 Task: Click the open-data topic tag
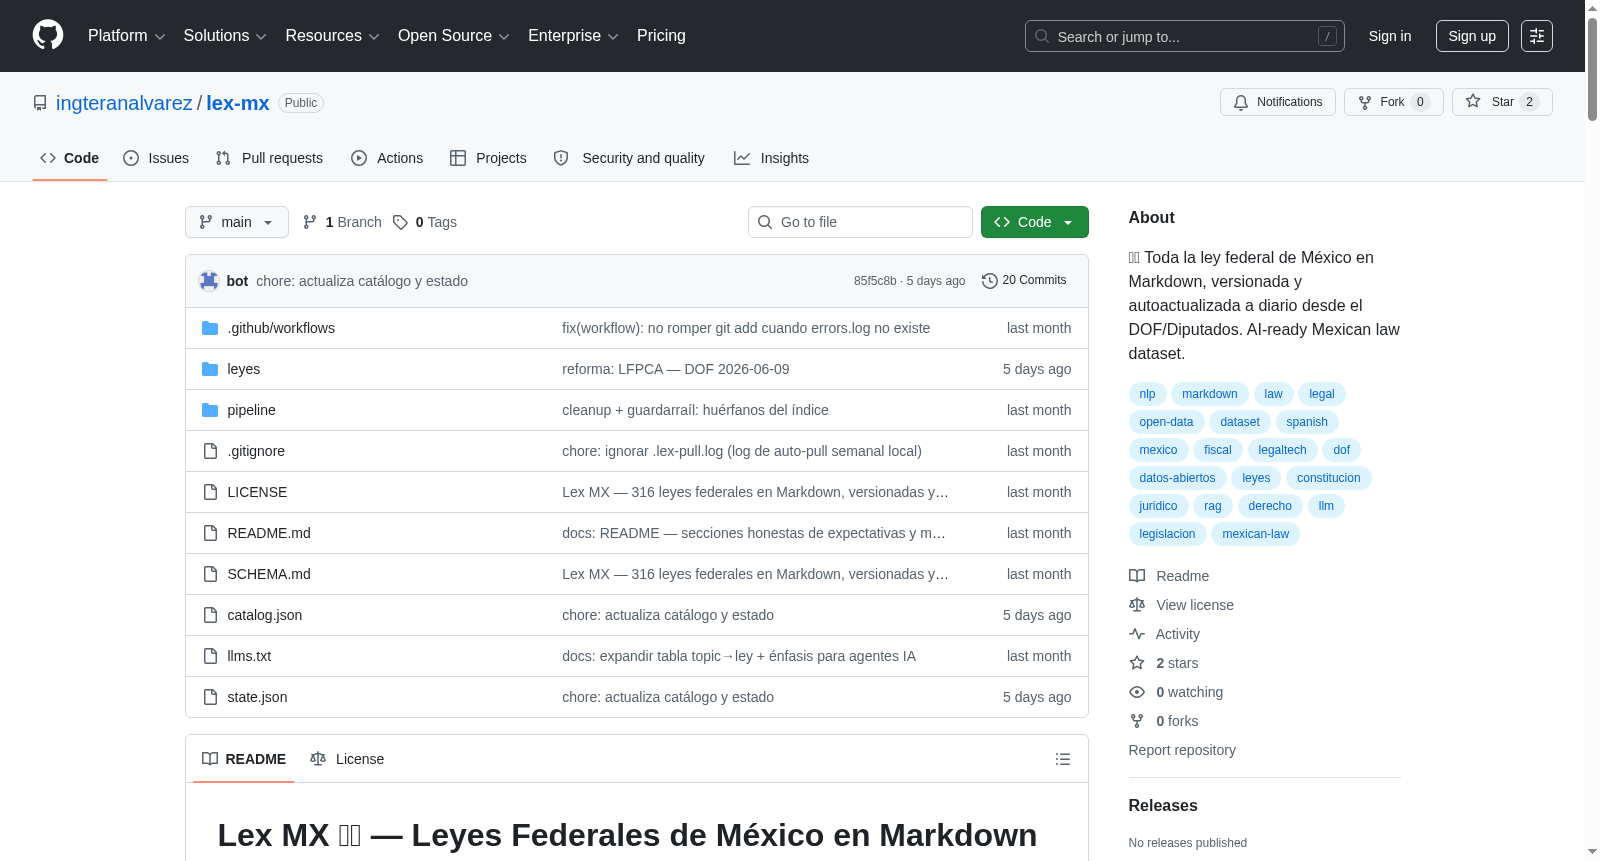coord(1166,422)
